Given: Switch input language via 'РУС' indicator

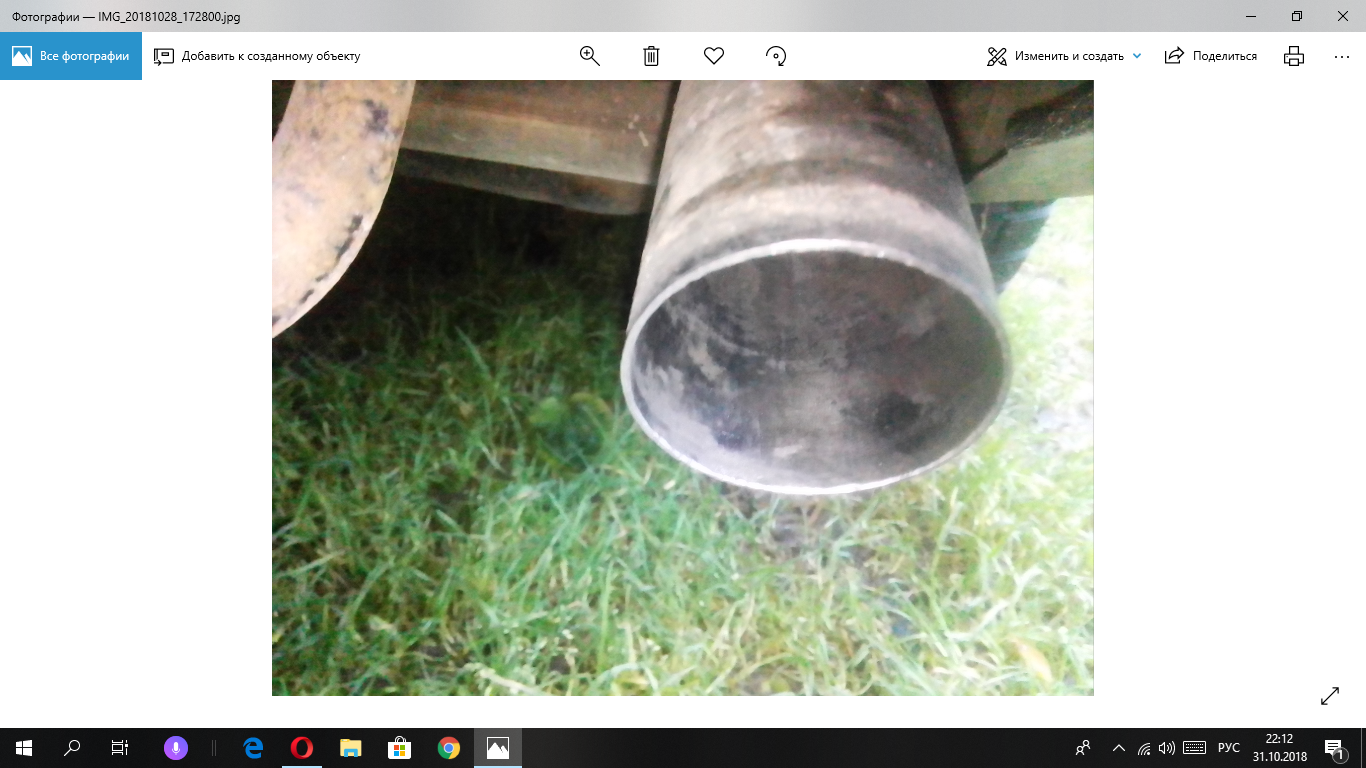Looking at the screenshot, I should coord(1229,748).
